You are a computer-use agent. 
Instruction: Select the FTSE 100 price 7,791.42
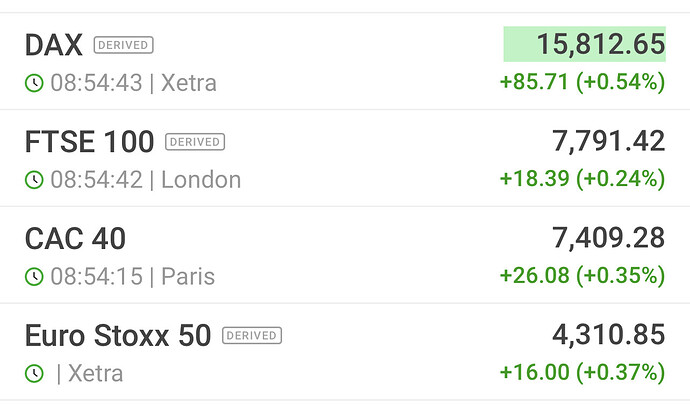pyautogui.click(x=608, y=142)
